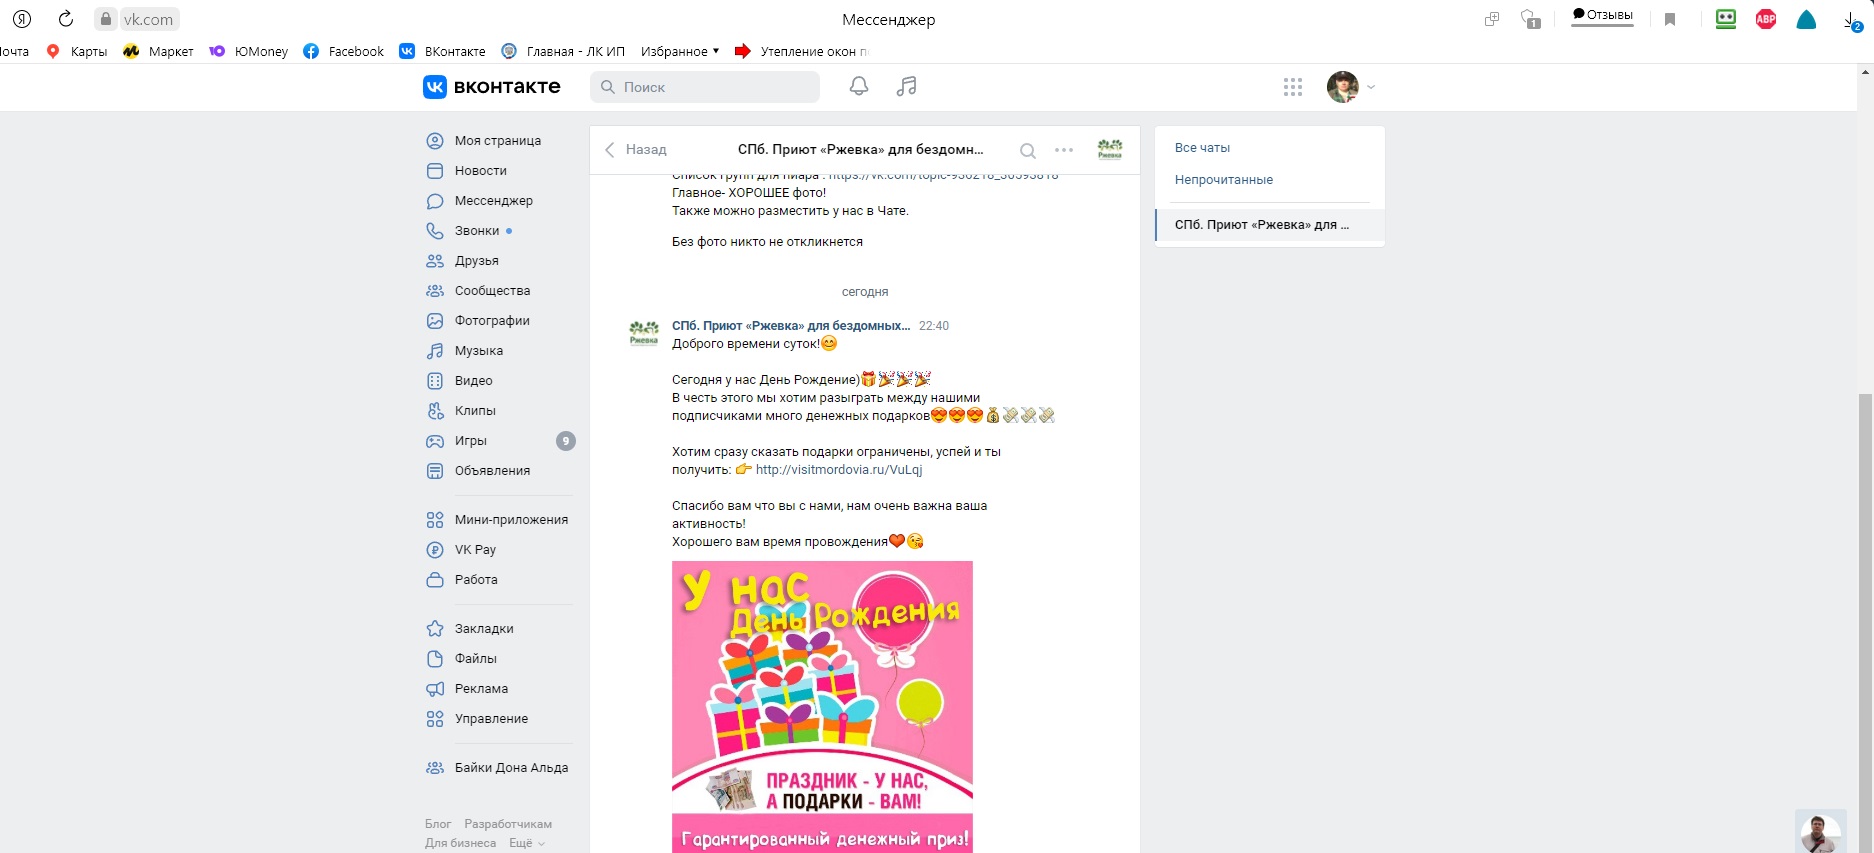Go back with the Назад button
The image size is (1874, 853).
pyautogui.click(x=636, y=150)
